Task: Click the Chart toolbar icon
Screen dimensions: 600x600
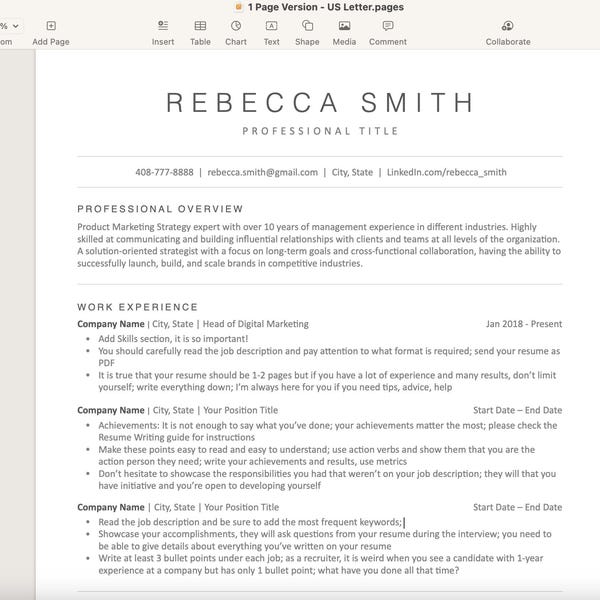Action: (236, 26)
